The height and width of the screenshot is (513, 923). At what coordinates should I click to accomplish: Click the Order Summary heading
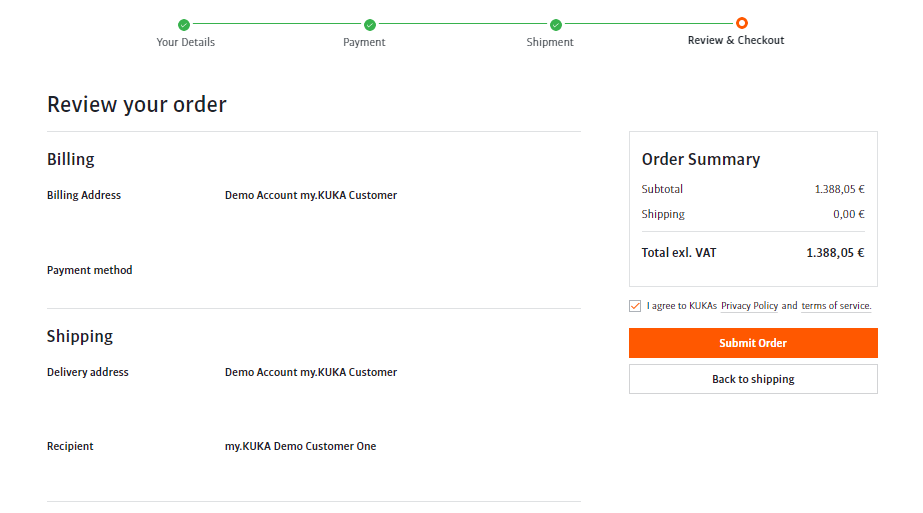point(701,159)
